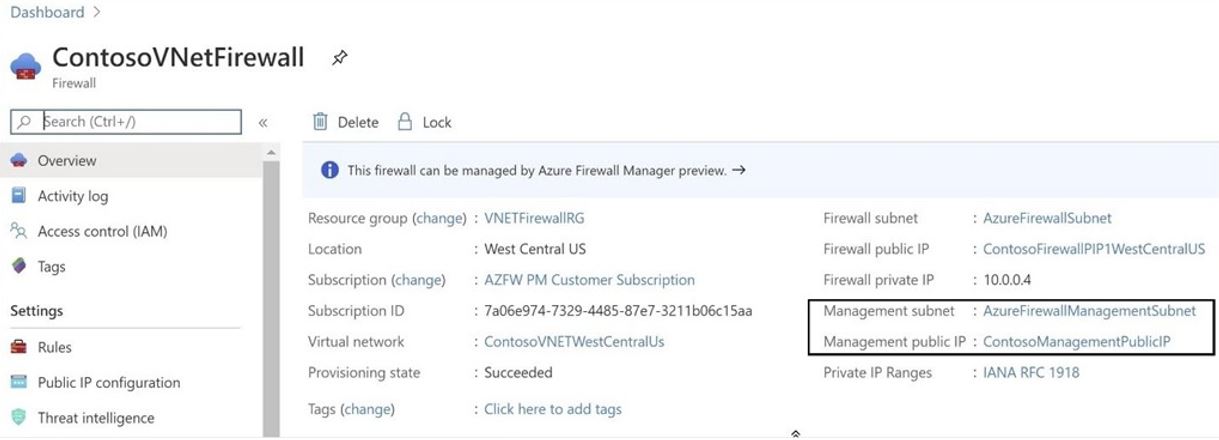Open Public IP configuration settings

coord(109,382)
